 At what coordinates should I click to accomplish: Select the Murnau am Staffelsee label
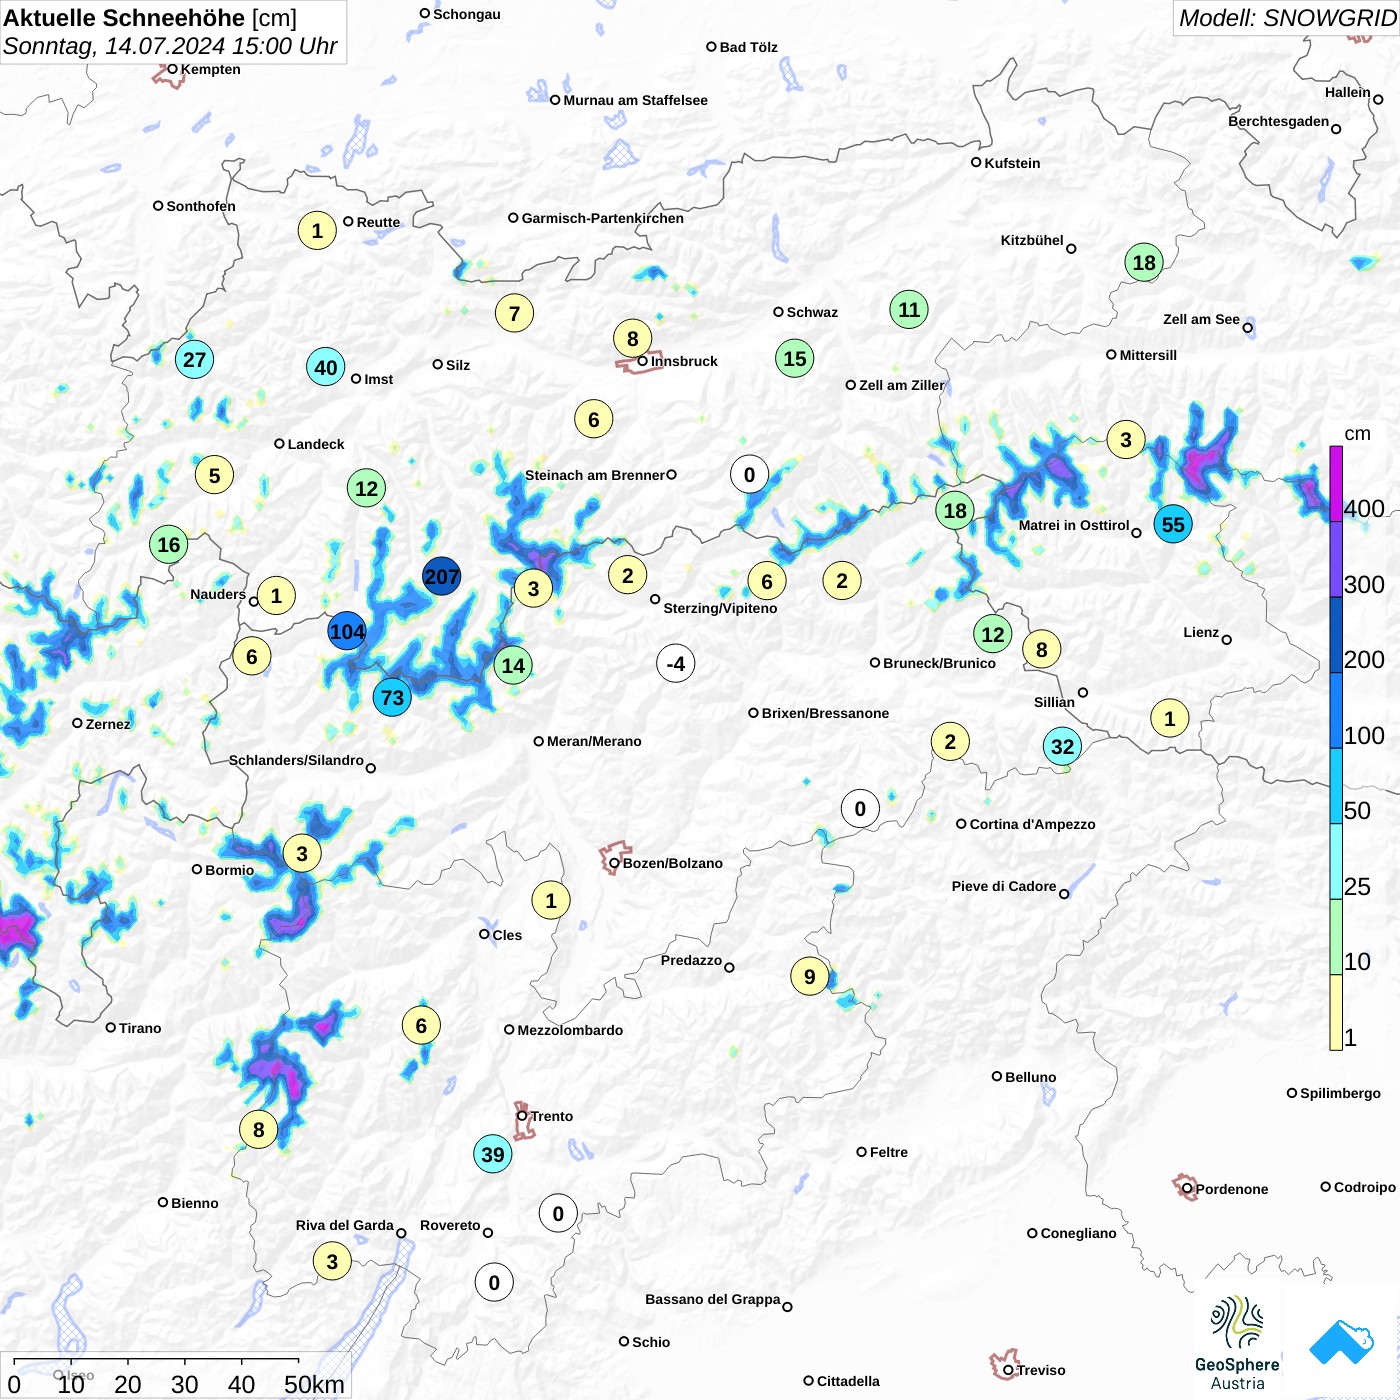(635, 100)
